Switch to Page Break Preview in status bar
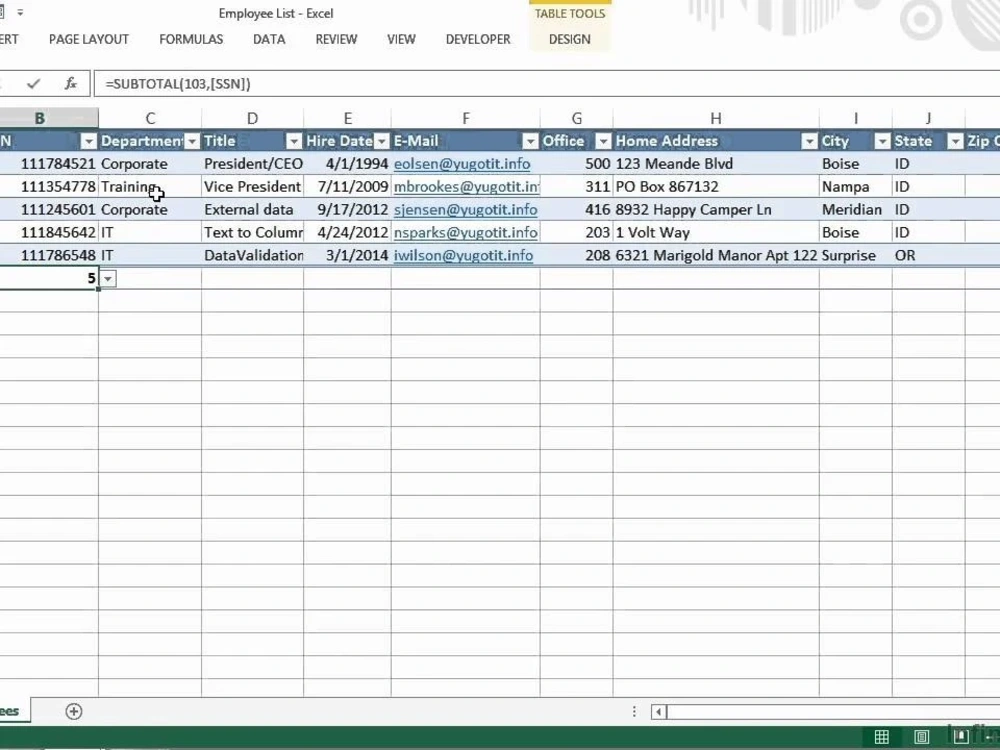This screenshot has height=750, width=1000. point(961,737)
